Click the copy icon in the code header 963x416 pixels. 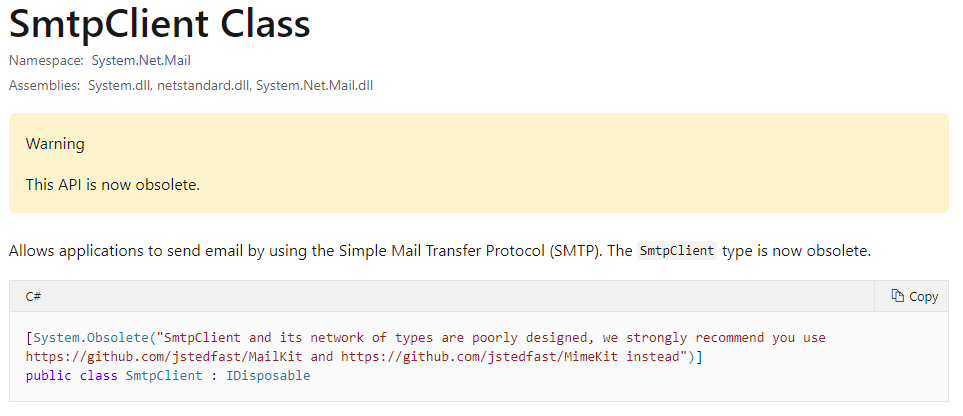click(897, 296)
